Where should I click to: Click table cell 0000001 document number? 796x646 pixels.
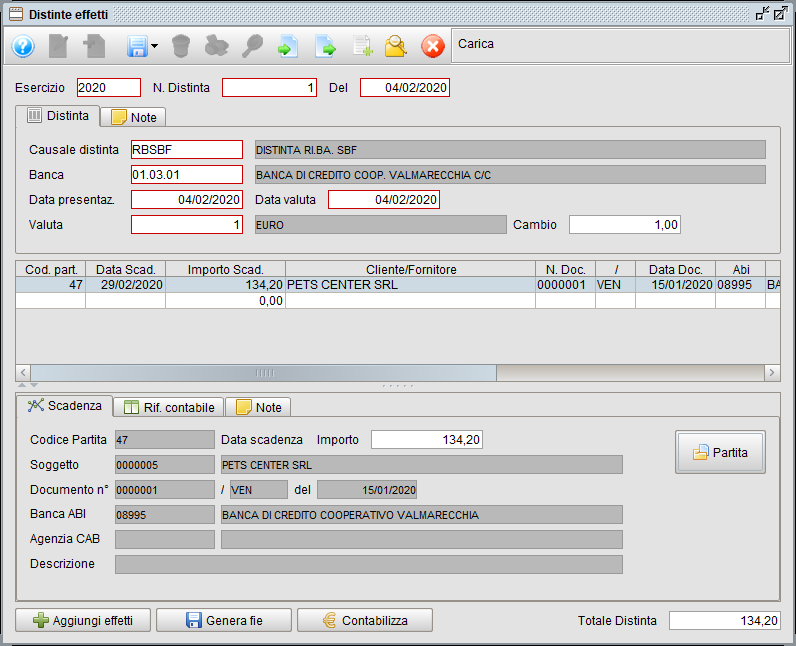click(566, 285)
